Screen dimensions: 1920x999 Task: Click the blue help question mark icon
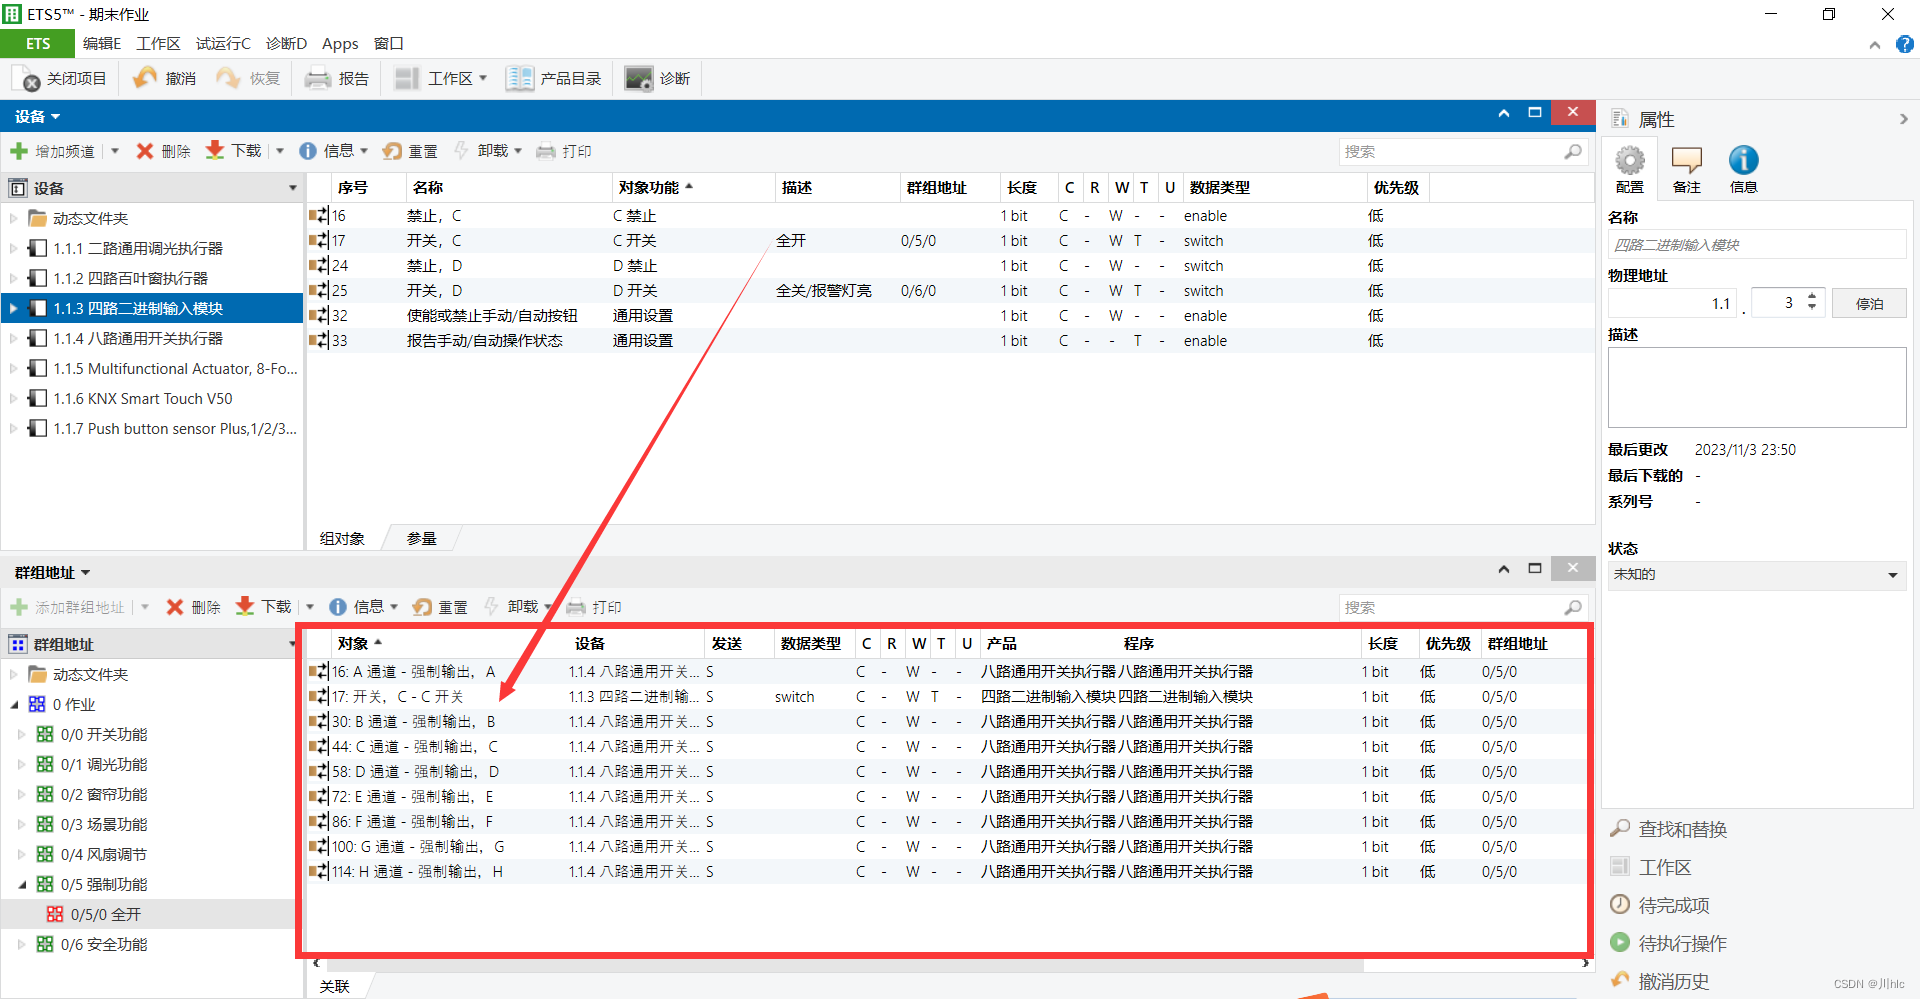1905,44
